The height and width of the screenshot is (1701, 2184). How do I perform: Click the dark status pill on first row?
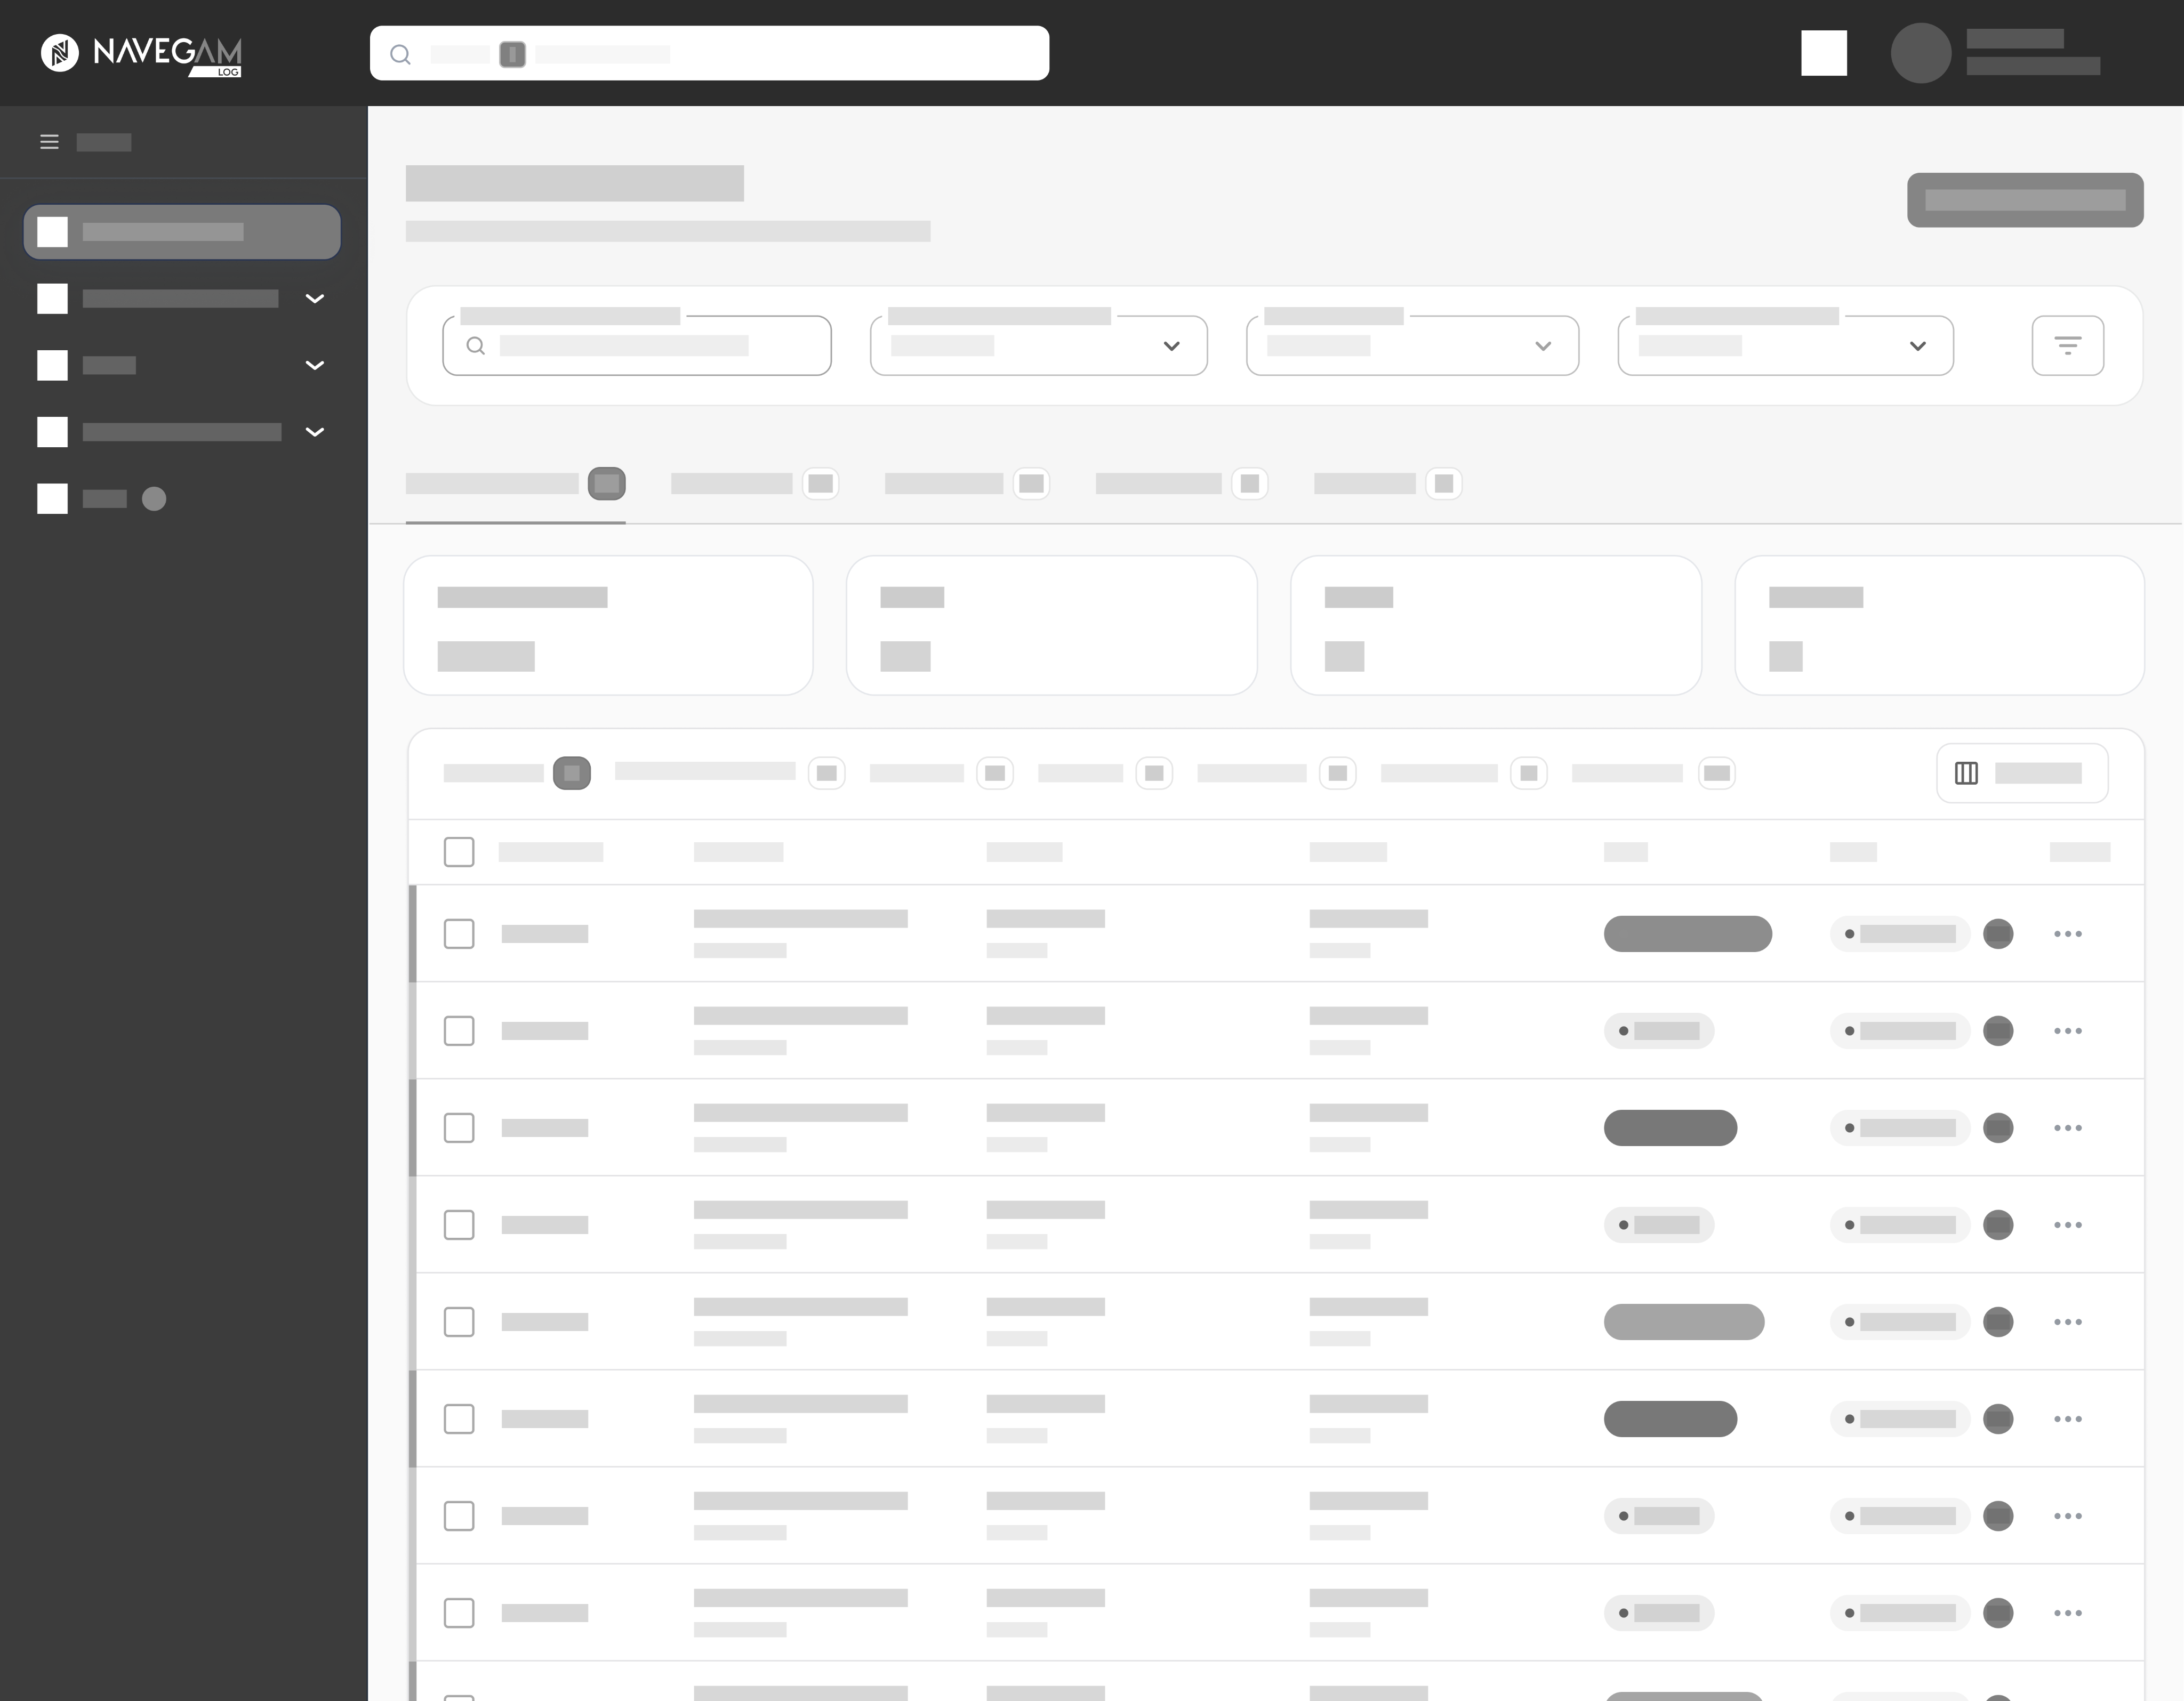pos(1687,933)
